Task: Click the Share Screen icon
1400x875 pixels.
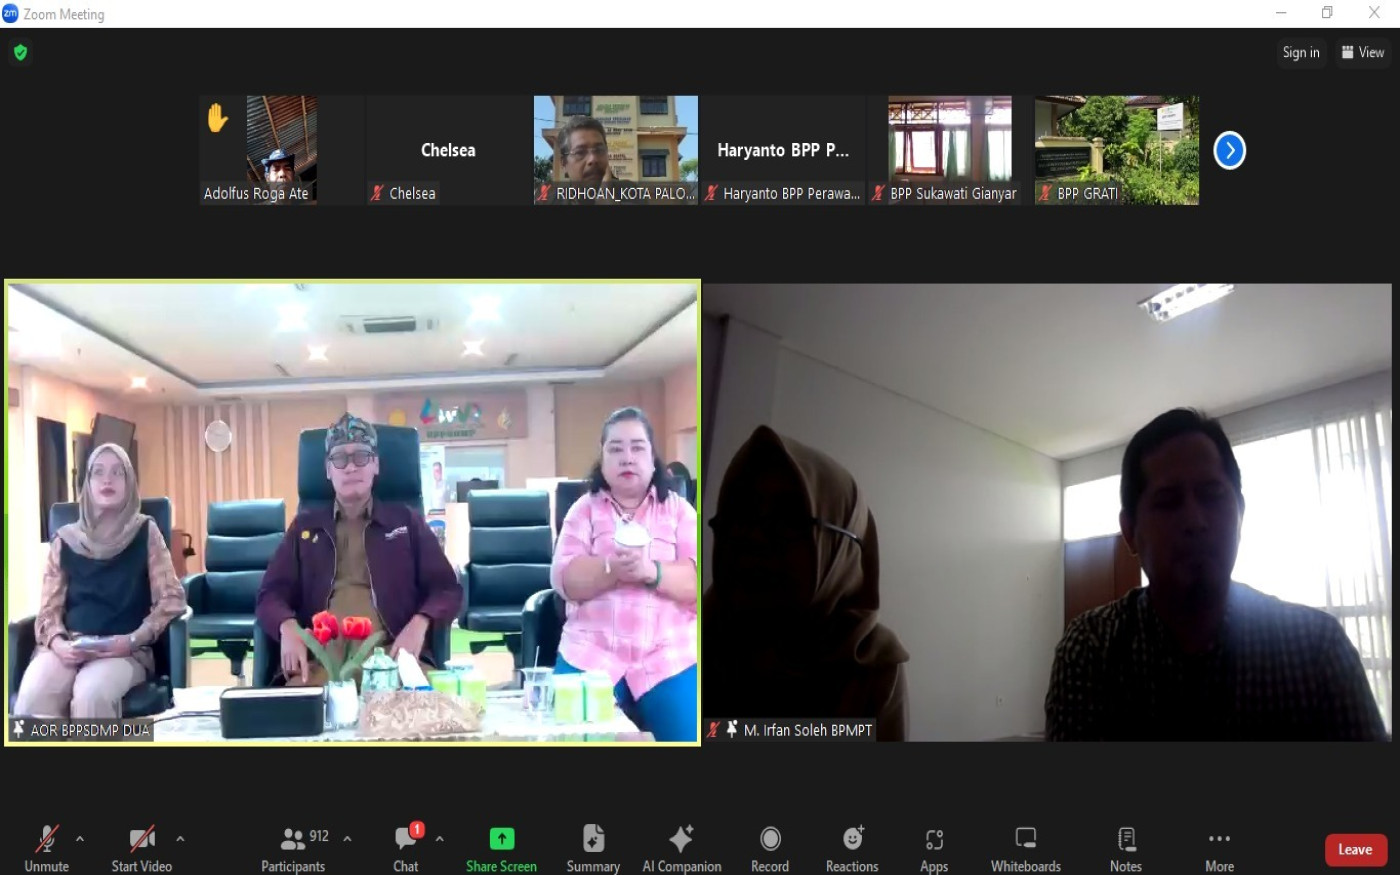Action: (501, 839)
